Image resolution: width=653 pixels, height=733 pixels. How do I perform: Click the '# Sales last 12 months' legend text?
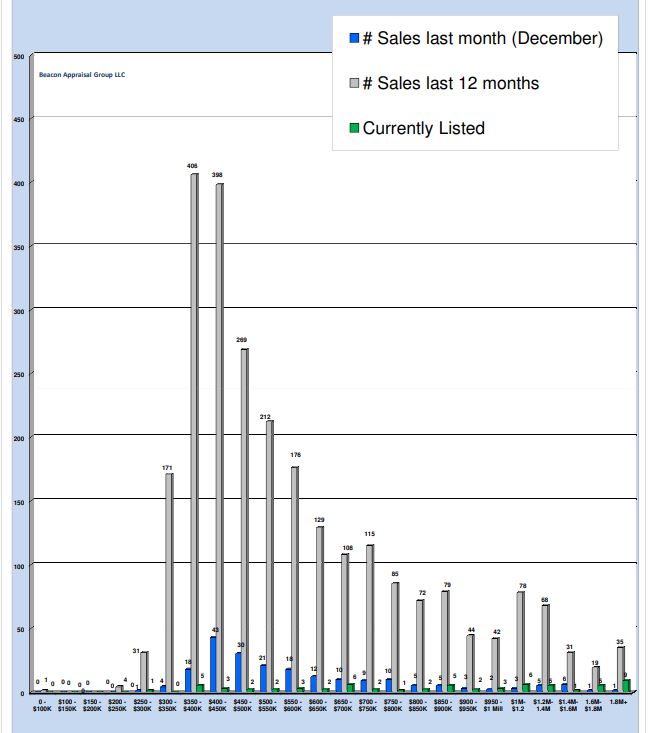click(450, 83)
